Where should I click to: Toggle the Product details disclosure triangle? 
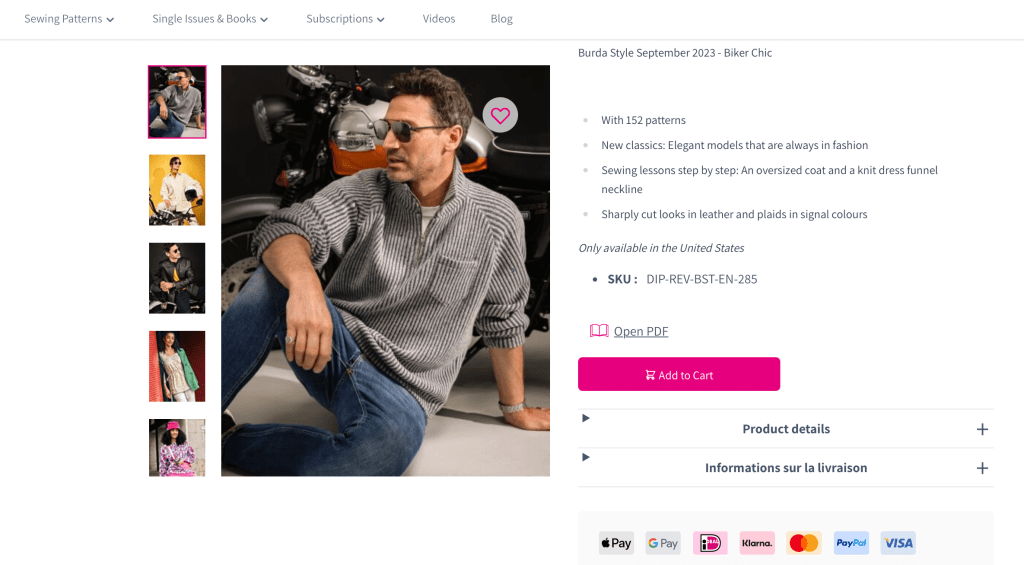click(586, 418)
